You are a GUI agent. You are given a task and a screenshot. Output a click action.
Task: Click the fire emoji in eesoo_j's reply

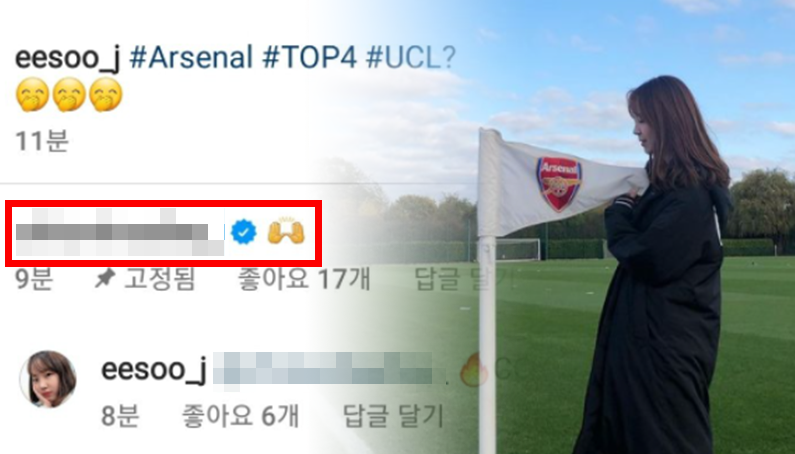pos(474,370)
